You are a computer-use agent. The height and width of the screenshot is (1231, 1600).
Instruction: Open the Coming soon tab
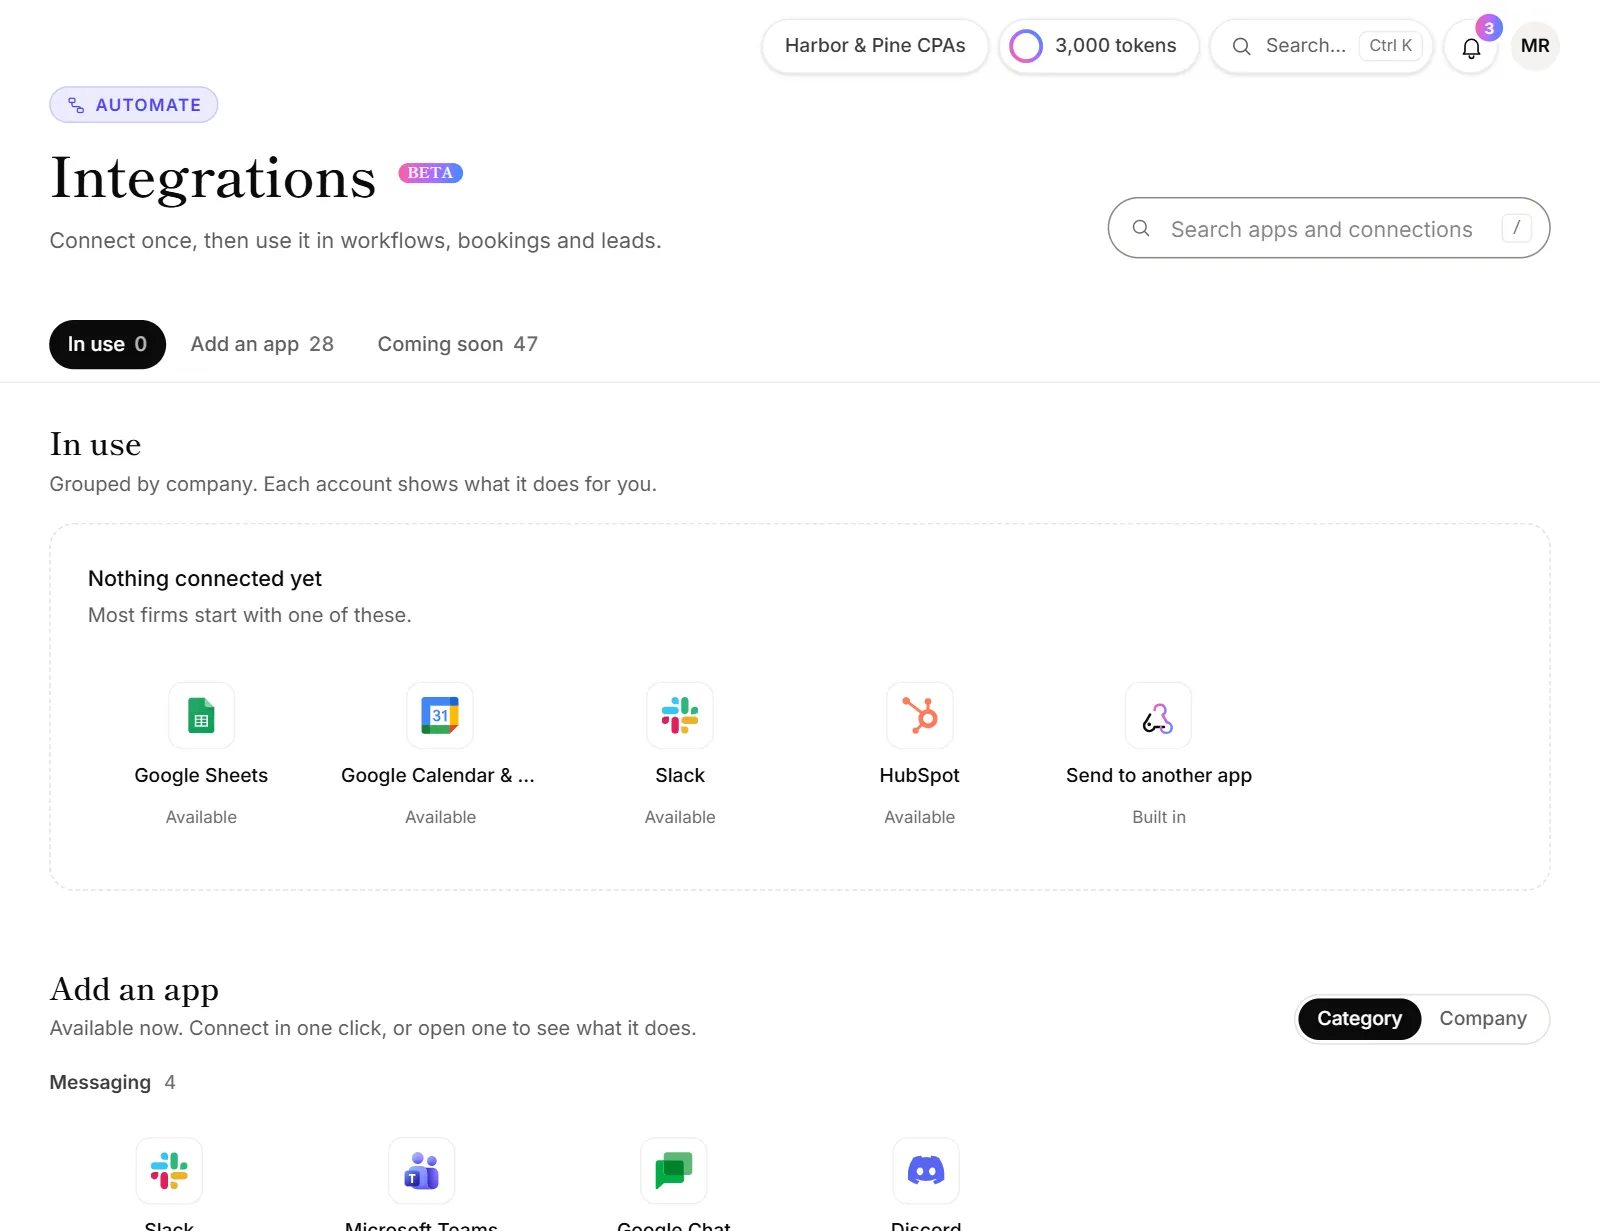pos(457,344)
